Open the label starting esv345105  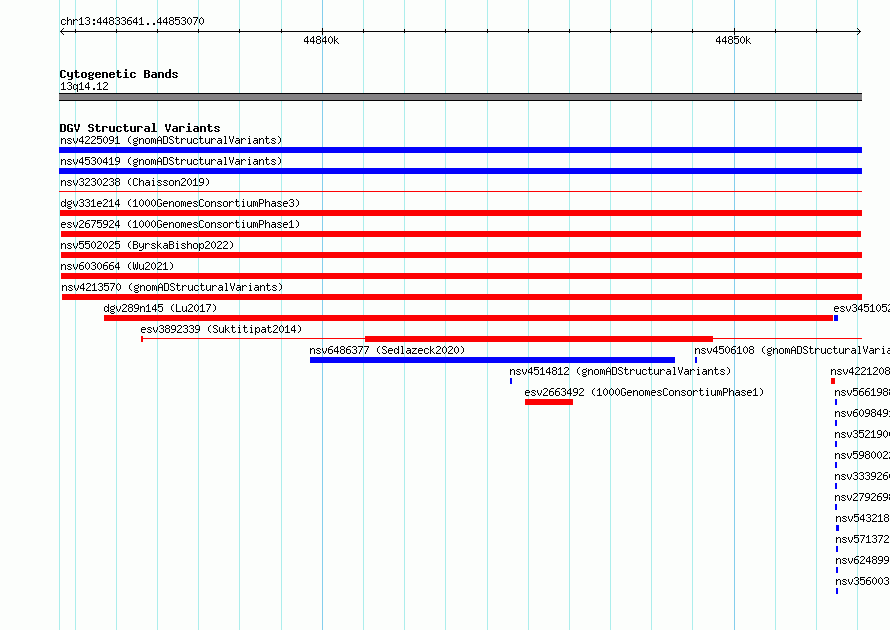(x=862, y=308)
